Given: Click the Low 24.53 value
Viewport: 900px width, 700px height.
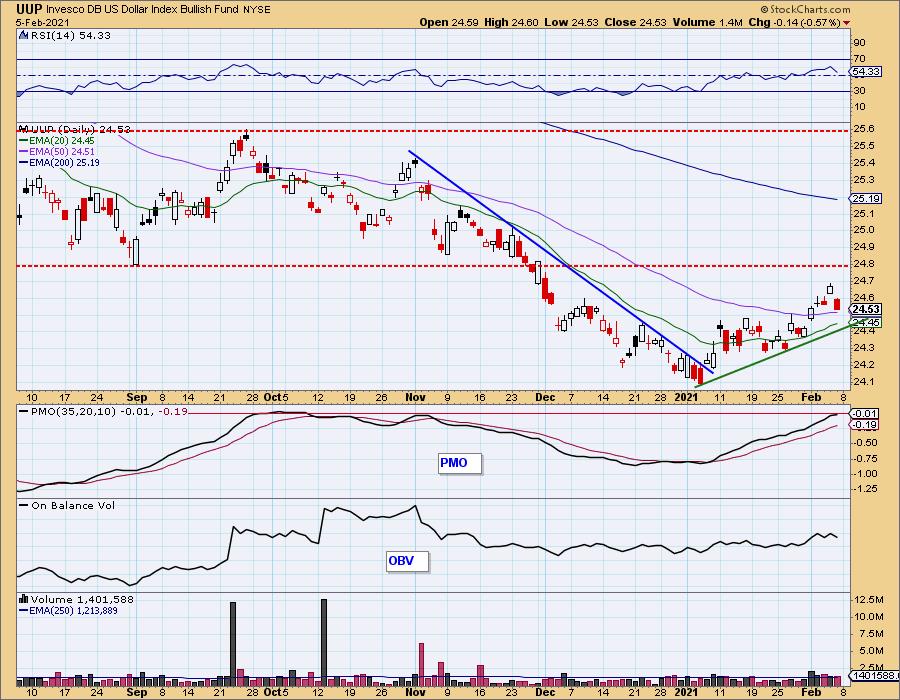Looking at the screenshot, I should click(x=571, y=22).
